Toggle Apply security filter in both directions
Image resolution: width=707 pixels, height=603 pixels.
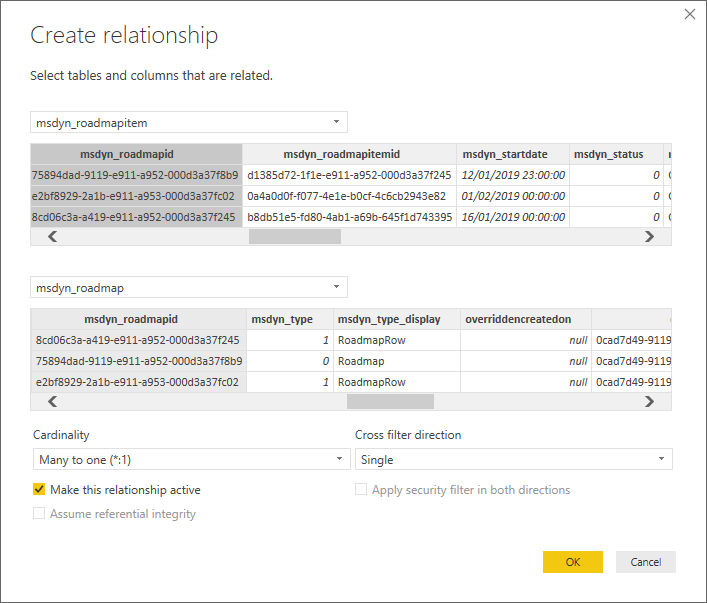pyautogui.click(x=362, y=490)
